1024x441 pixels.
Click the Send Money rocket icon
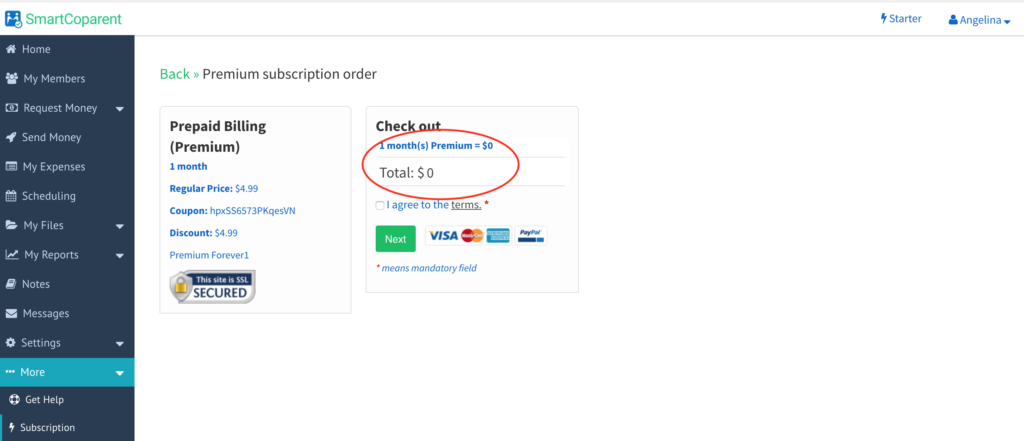coord(10,137)
